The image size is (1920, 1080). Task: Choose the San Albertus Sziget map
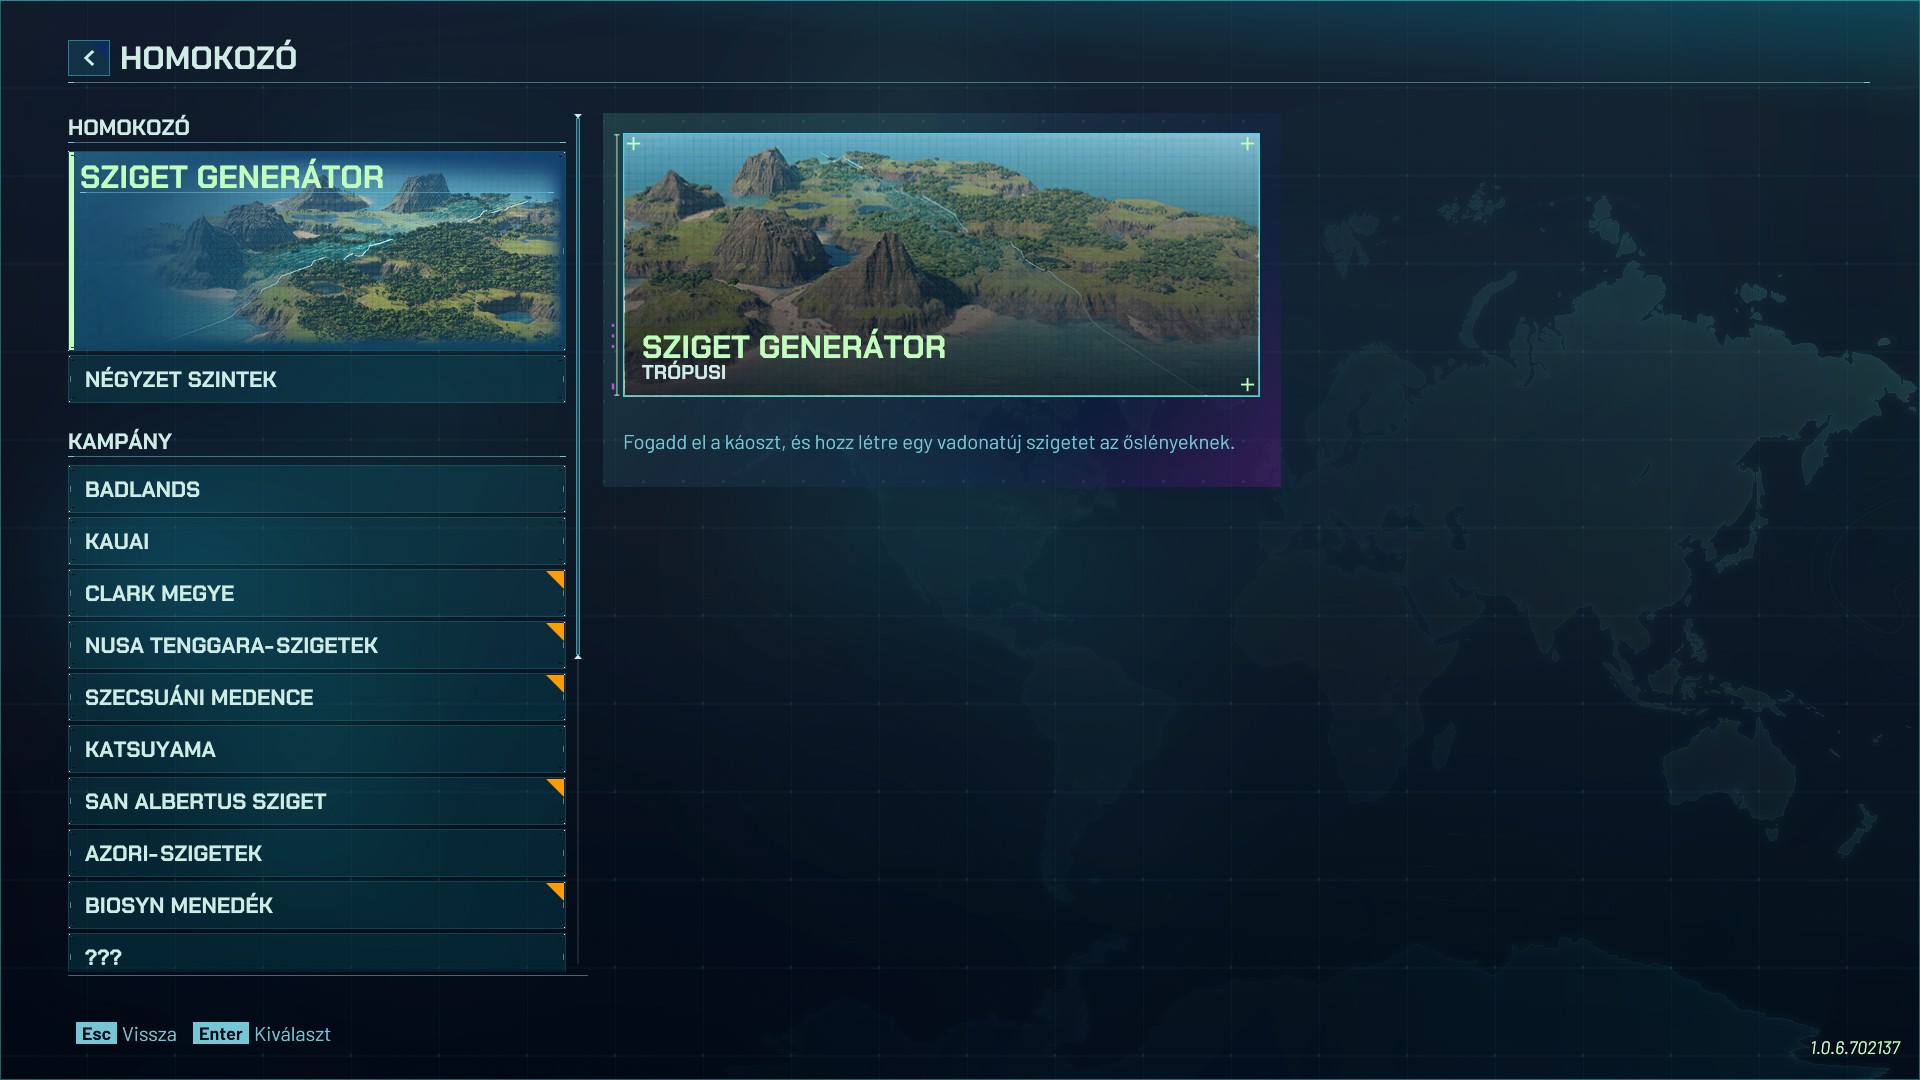(317, 802)
